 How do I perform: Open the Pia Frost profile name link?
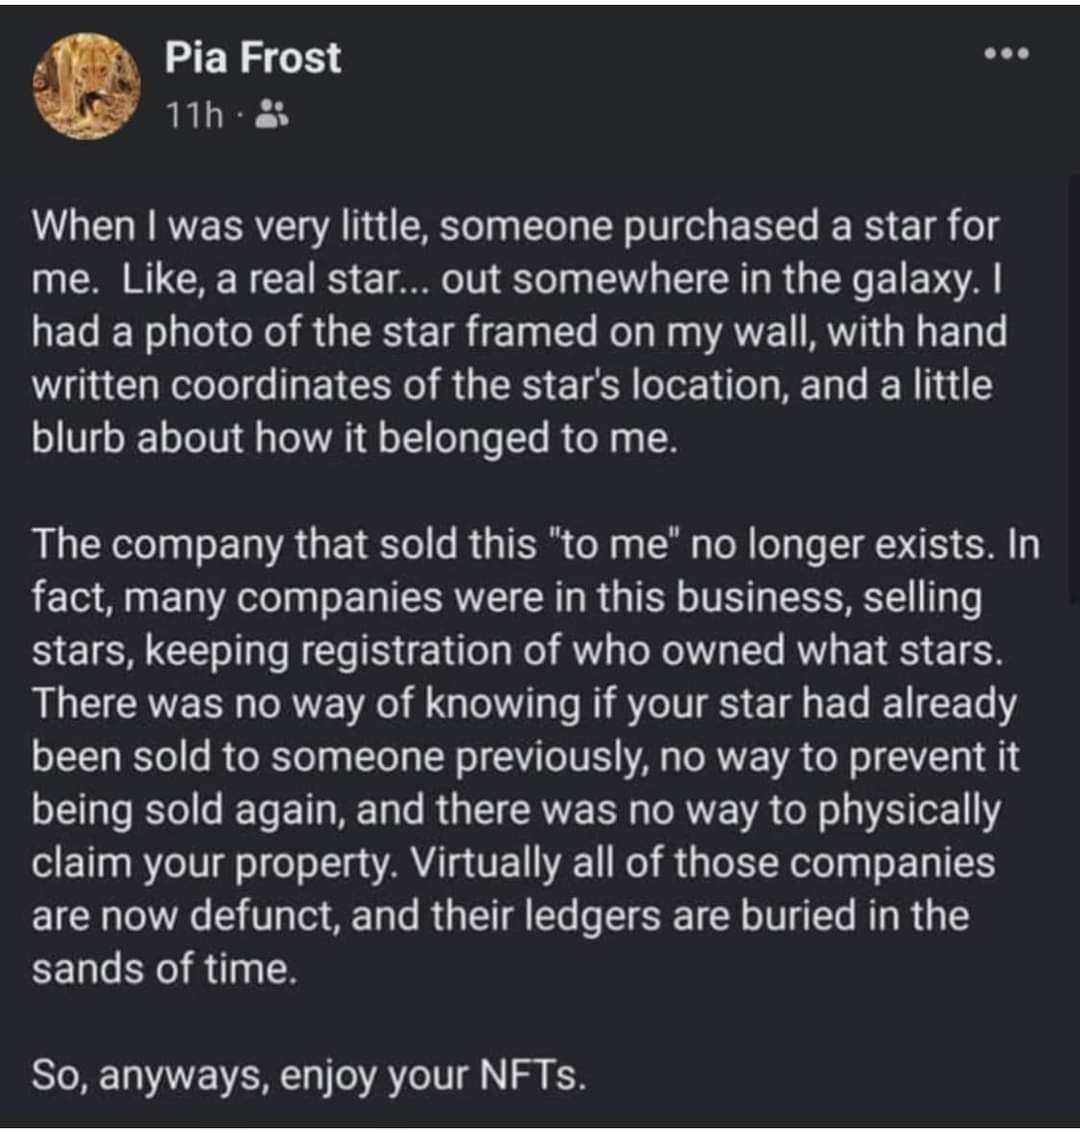click(253, 58)
